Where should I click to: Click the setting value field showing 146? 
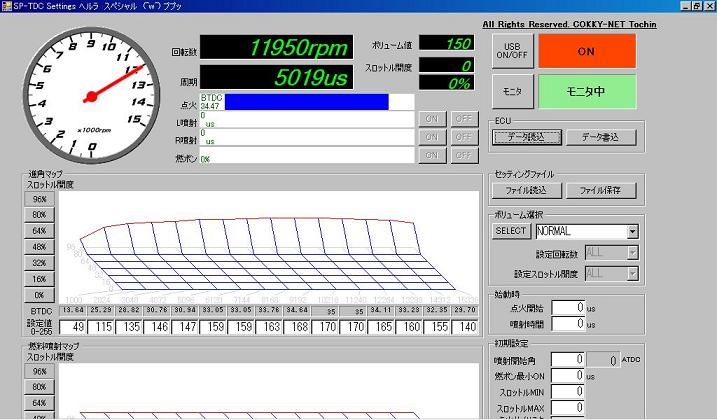[x=157, y=327]
